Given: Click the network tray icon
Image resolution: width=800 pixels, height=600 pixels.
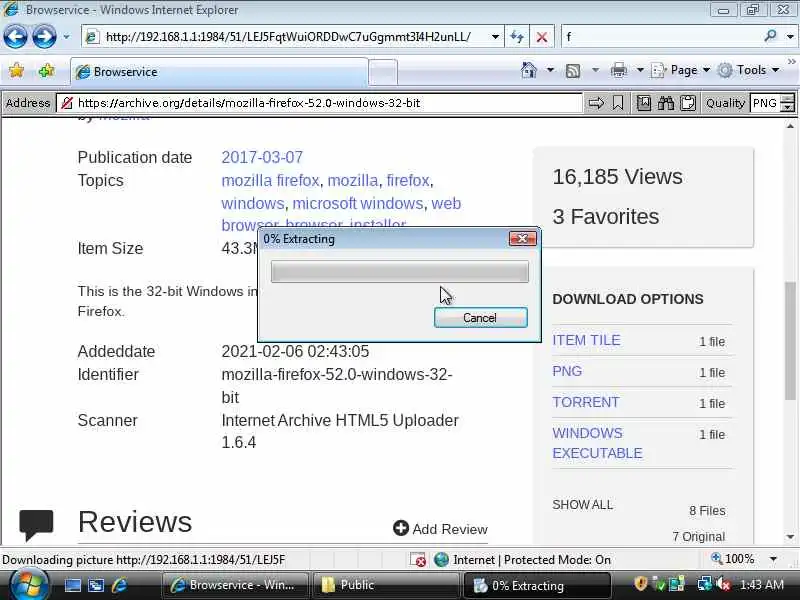Looking at the screenshot, I should point(704,584).
